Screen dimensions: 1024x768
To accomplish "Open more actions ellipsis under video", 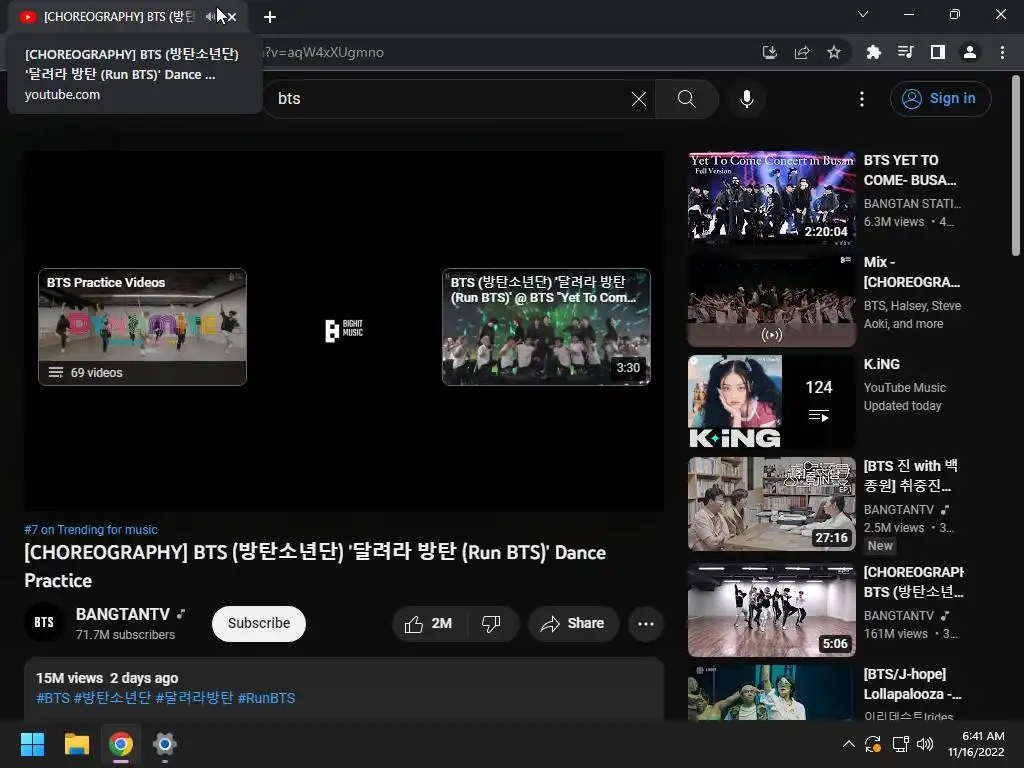I will pyautogui.click(x=646, y=624).
